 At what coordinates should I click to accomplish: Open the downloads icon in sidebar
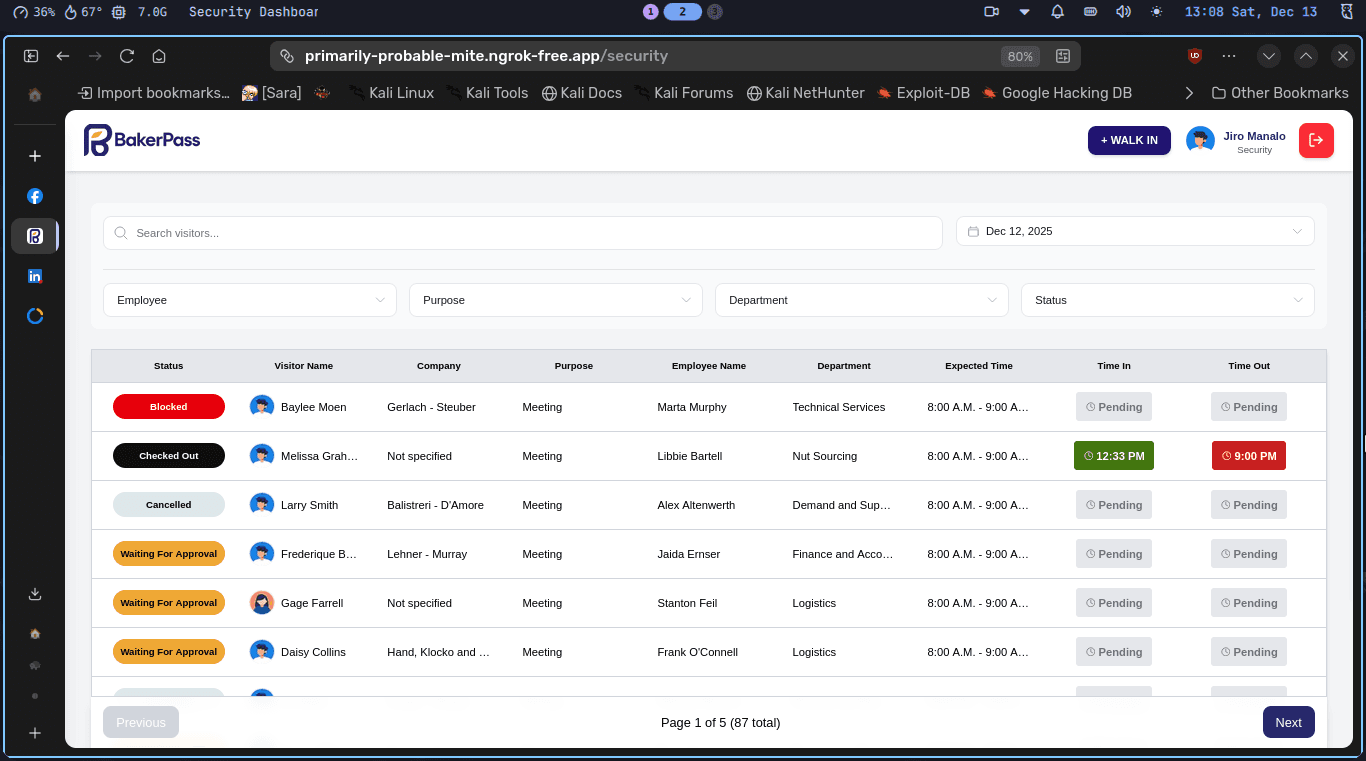(x=35, y=594)
